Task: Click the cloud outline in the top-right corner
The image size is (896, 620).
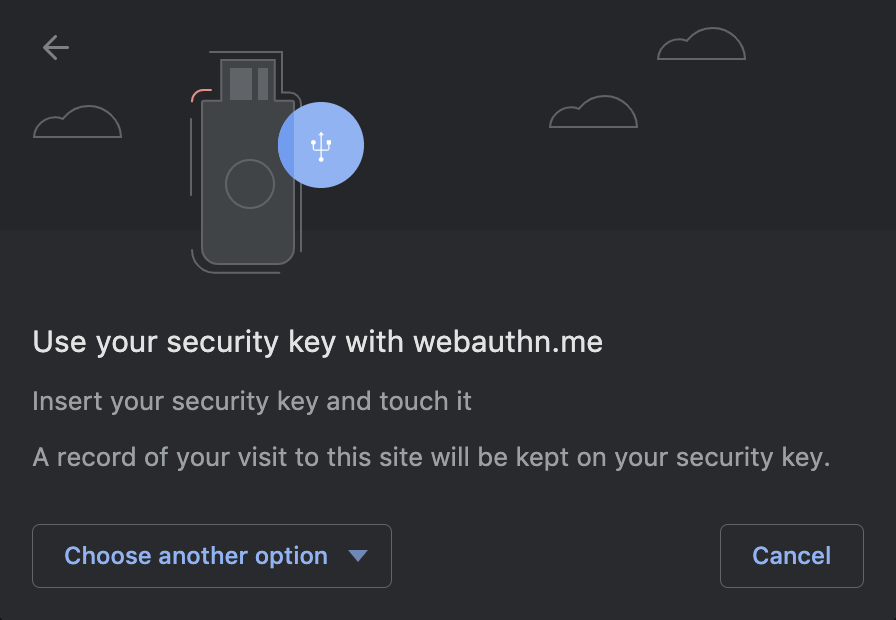Action: 701,45
